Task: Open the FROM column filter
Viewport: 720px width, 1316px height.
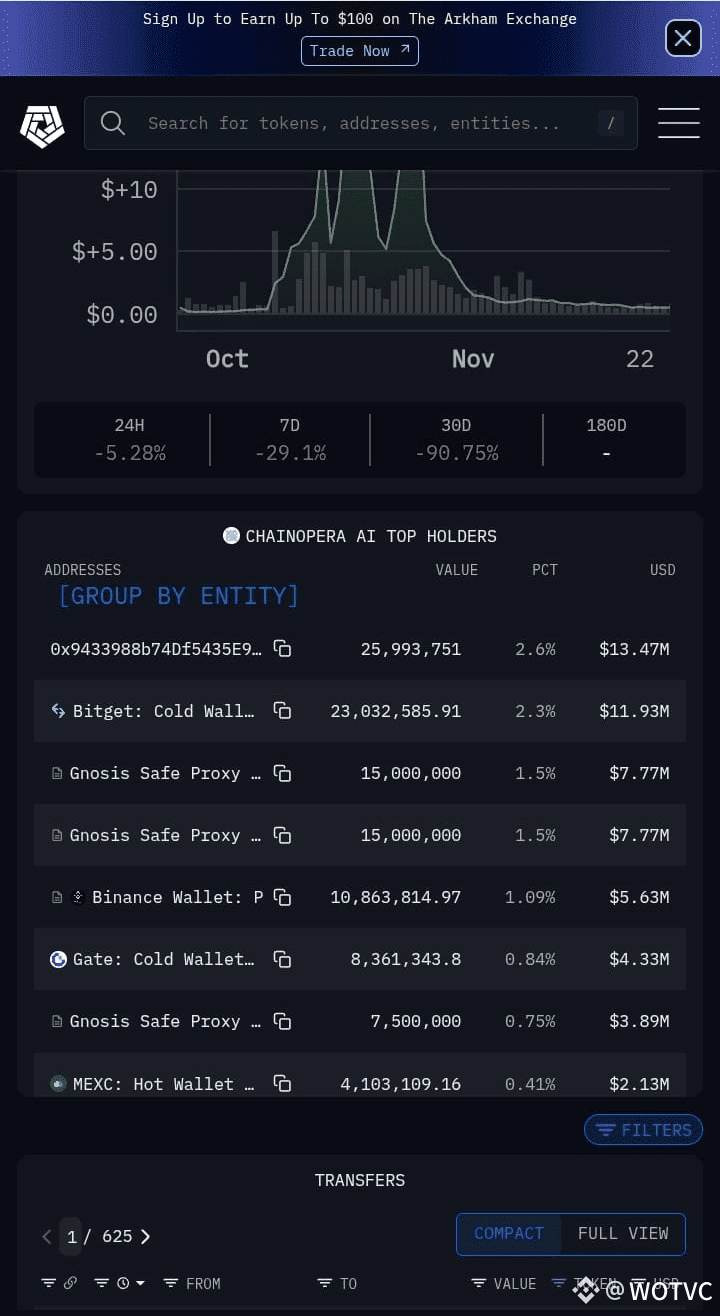Action: [191, 1283]
